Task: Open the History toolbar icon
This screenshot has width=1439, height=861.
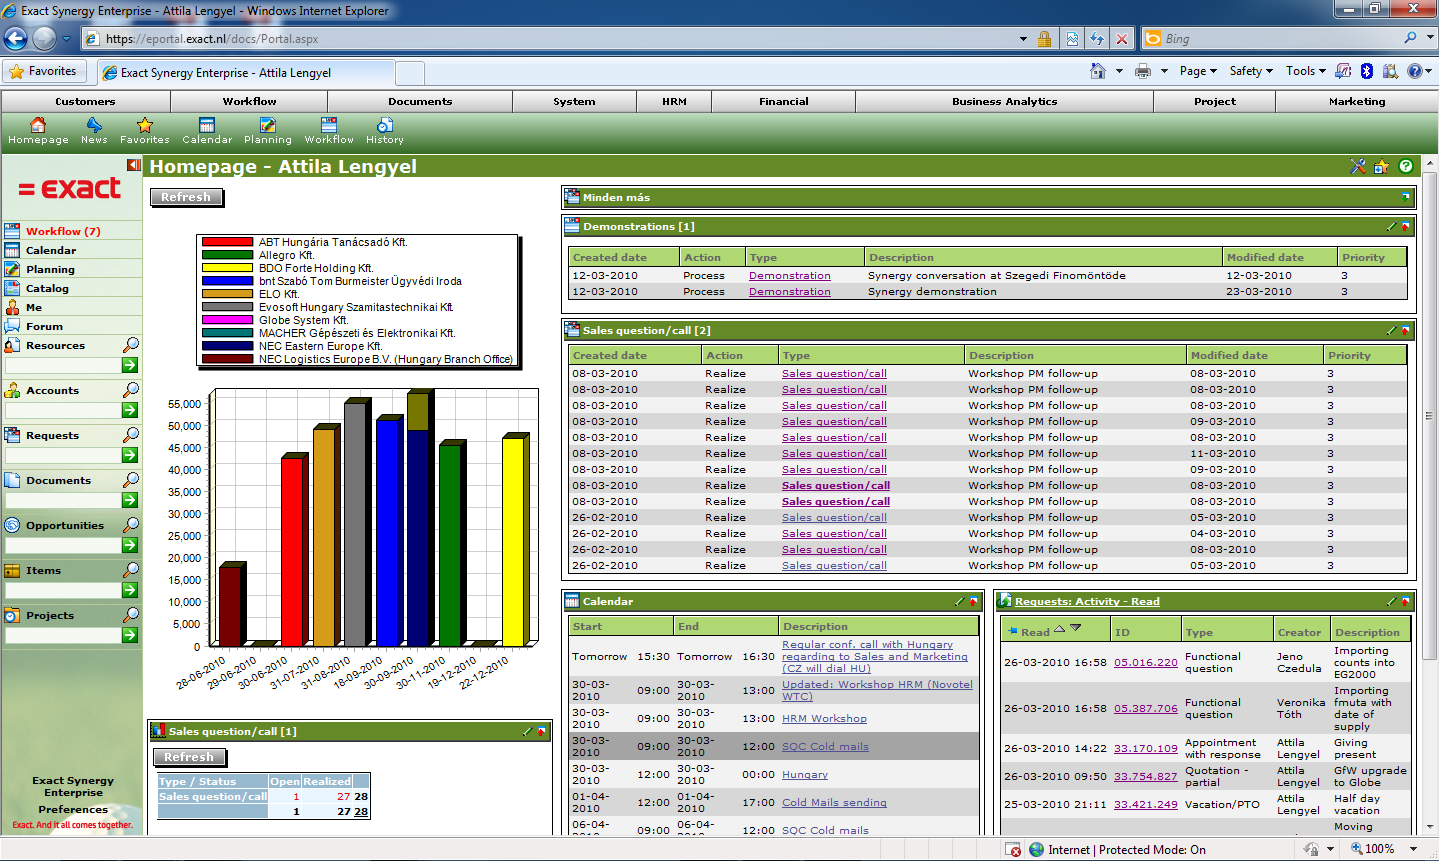Action: pyautogui.click(x=385, y=130)
